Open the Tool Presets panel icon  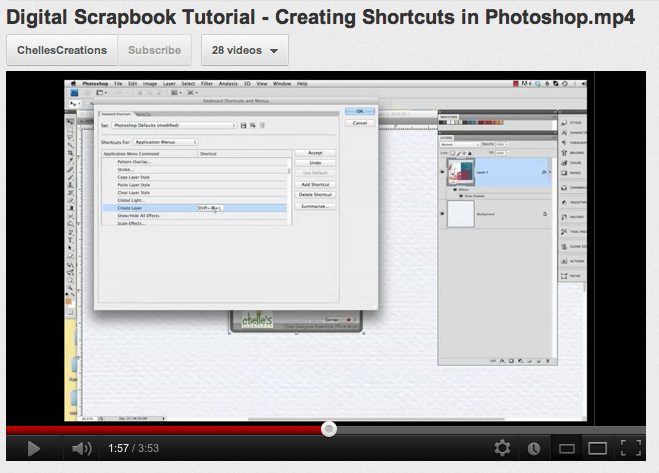point(564,232)
